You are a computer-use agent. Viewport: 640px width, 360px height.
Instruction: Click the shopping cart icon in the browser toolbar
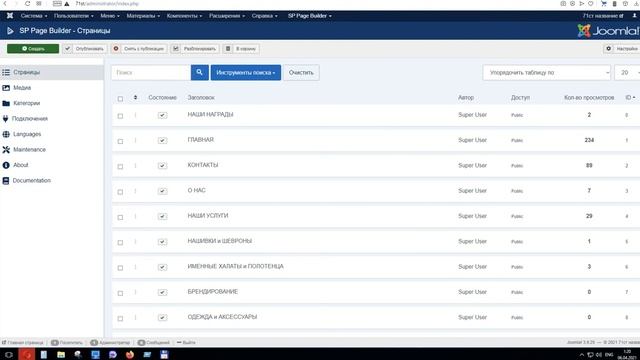(604, 4)
